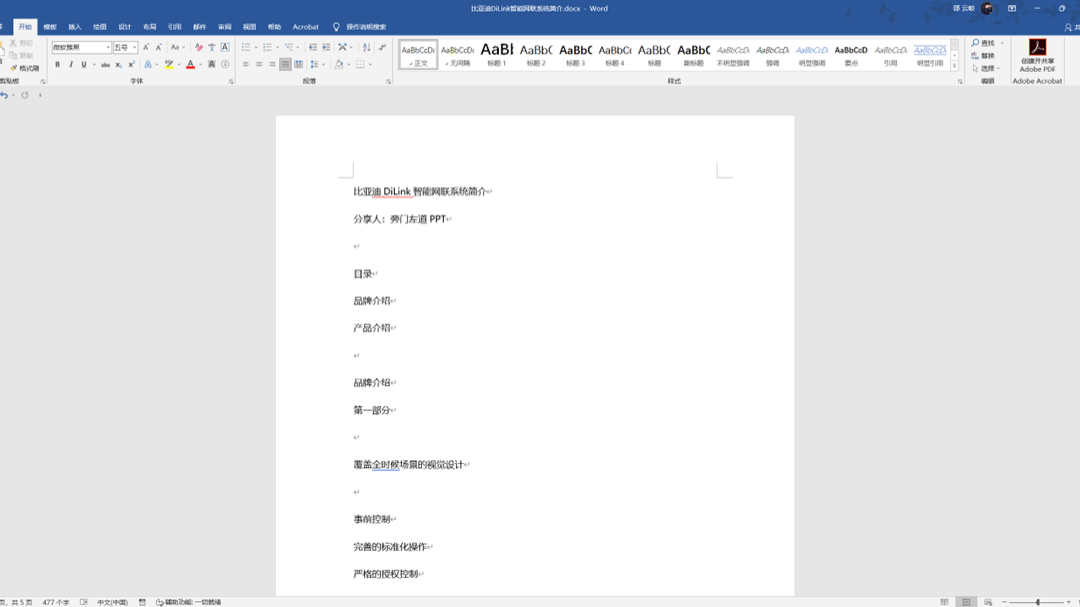Screen dimensions: 1080x607
Task: Expand the styles gallery more arrow
Action: [x=955, y=66]
